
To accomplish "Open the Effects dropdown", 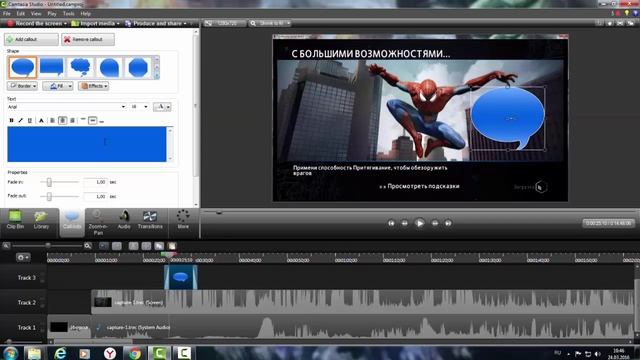I will 93,86.
